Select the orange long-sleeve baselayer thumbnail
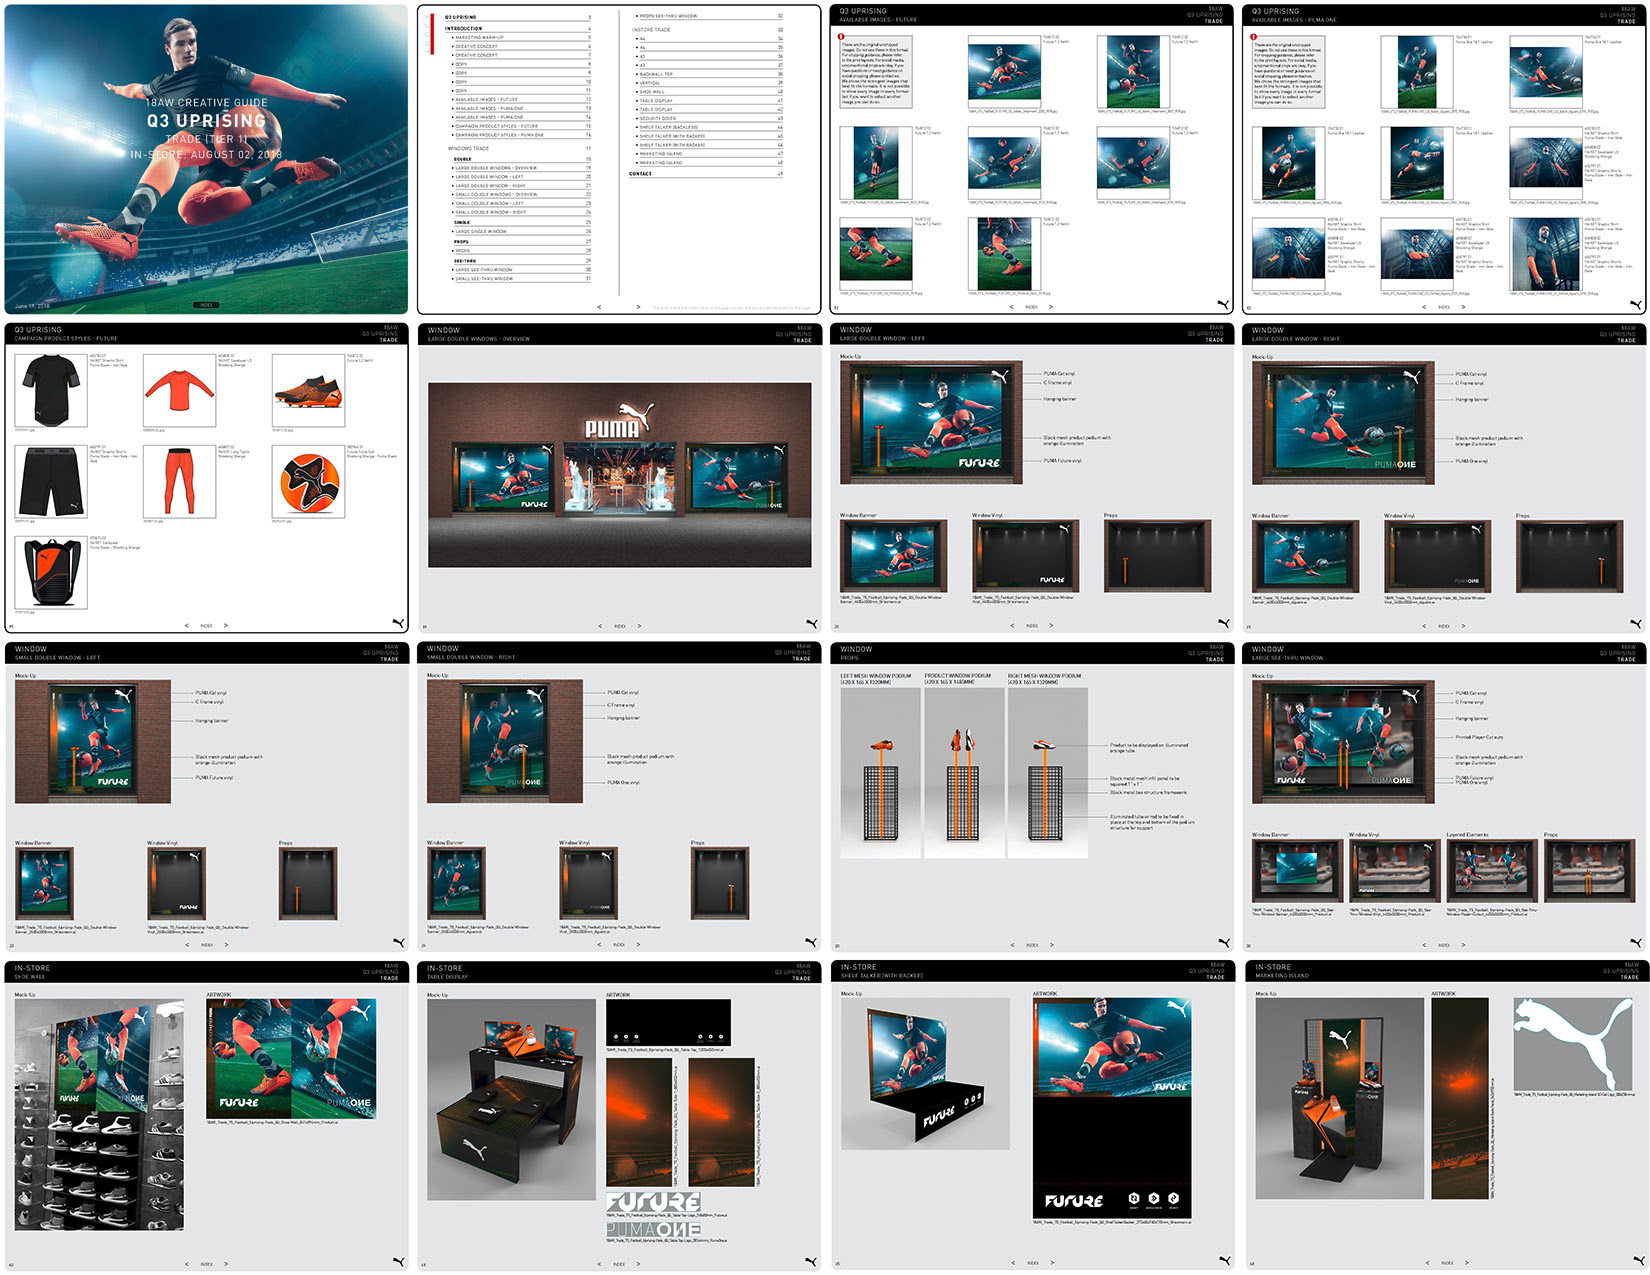Viewport: 1650px width, 1275px height. (179, 390)
